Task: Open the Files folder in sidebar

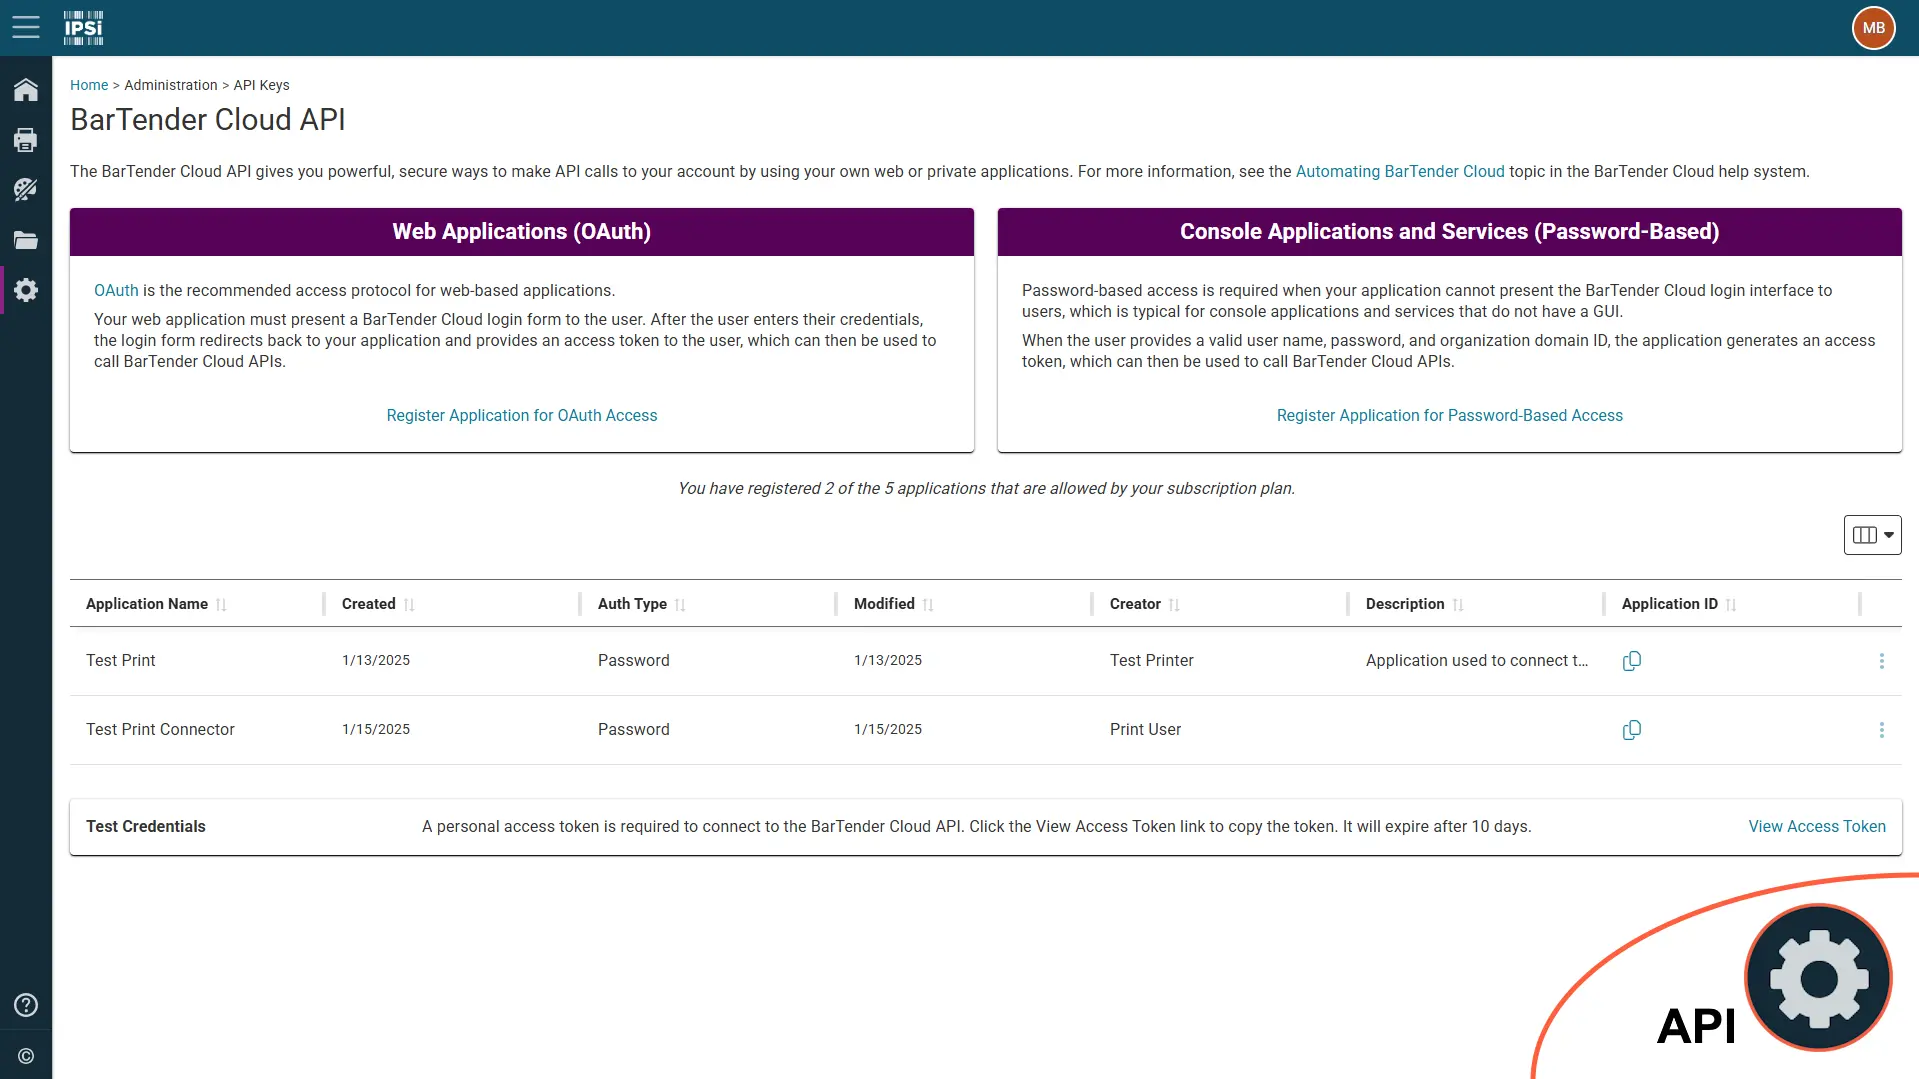Action: 26,240
